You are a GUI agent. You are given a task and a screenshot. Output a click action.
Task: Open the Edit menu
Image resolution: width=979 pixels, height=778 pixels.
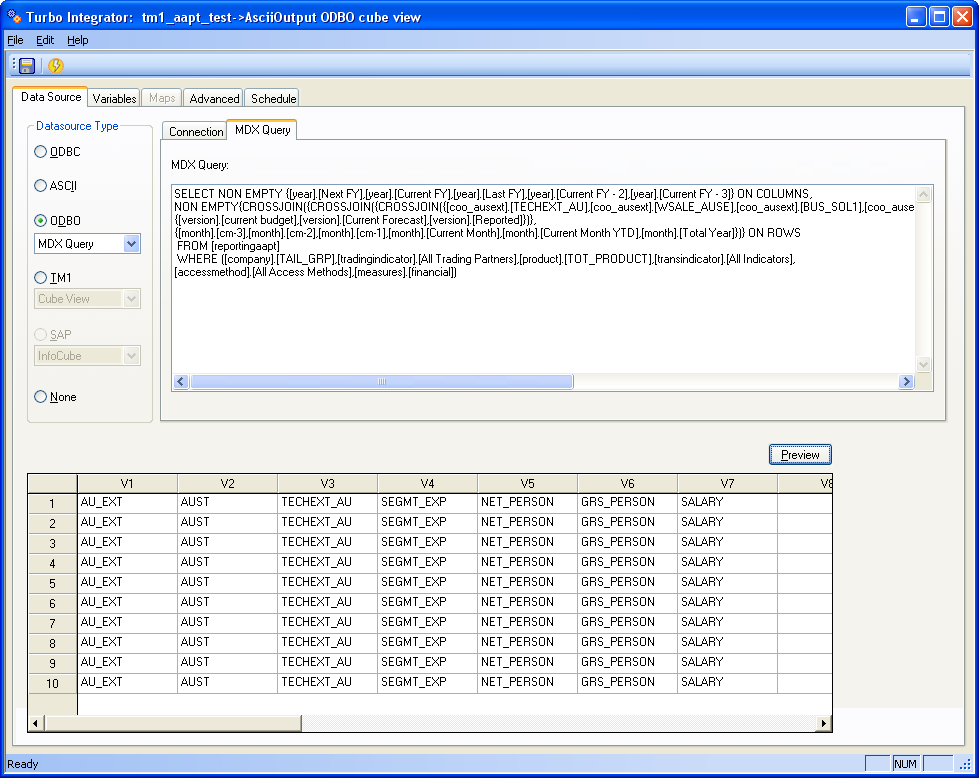coord(45,40)
